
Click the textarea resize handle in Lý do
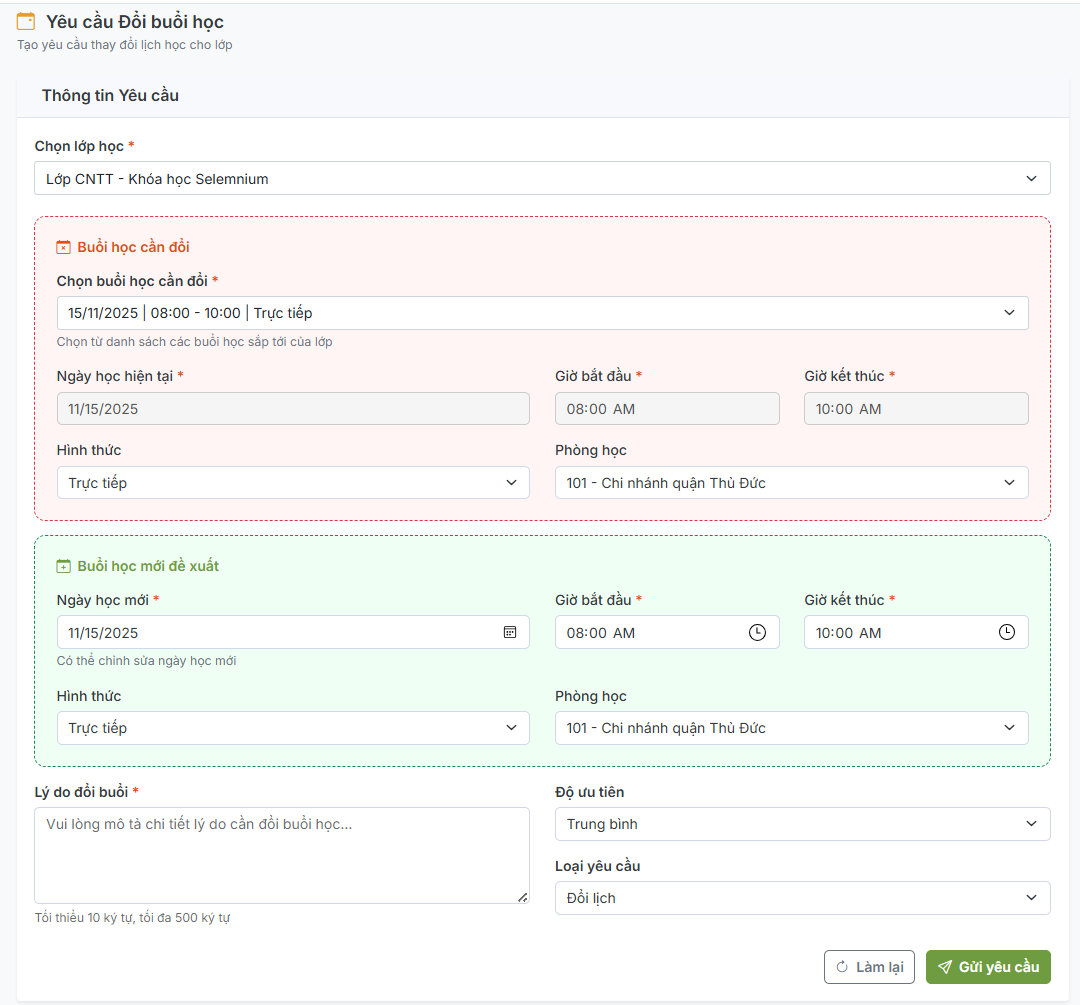click(522, 897)
